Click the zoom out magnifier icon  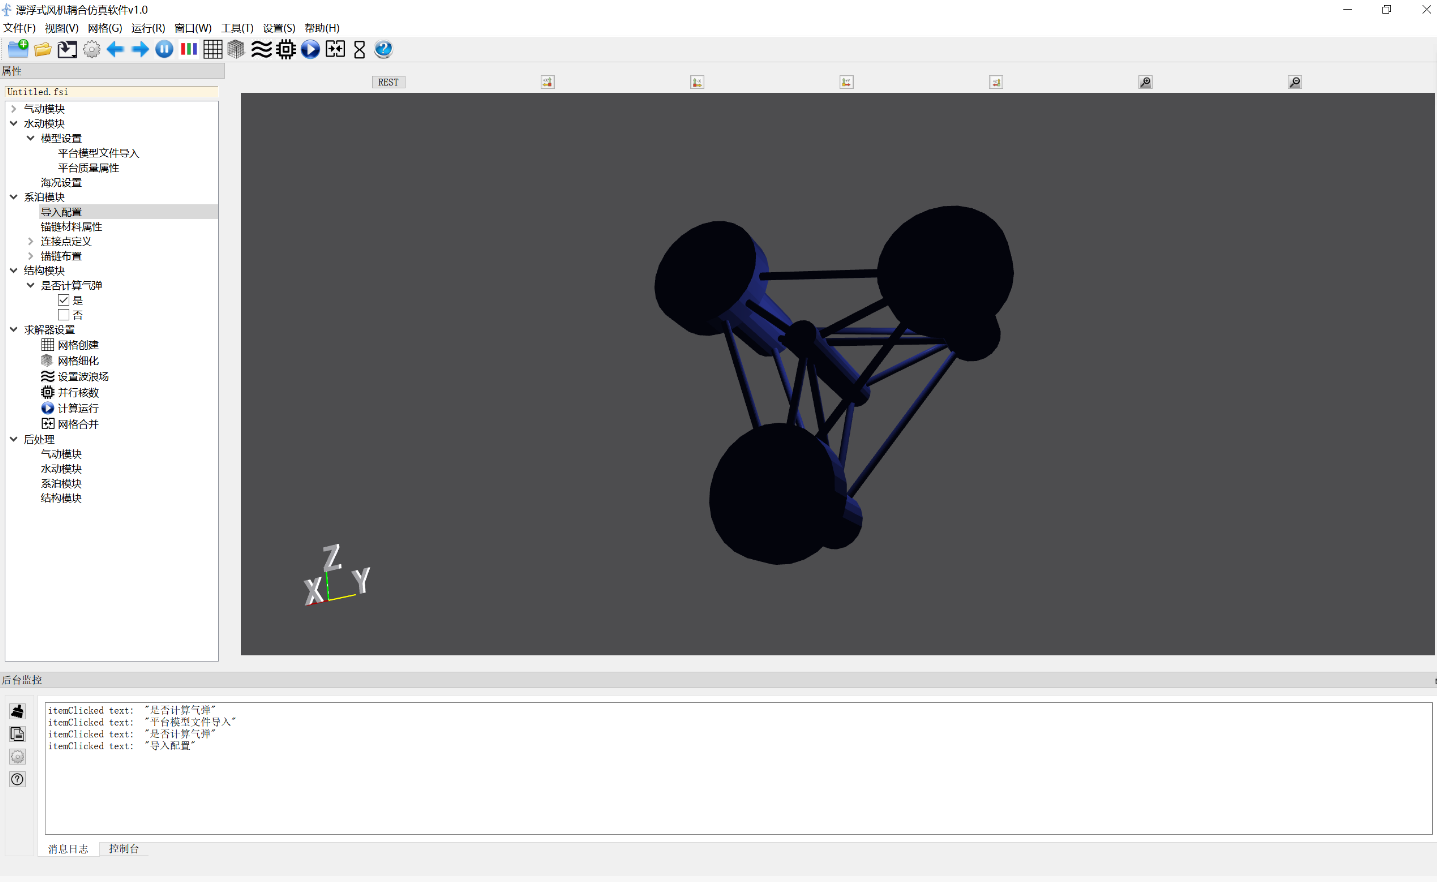[1294, 82]
